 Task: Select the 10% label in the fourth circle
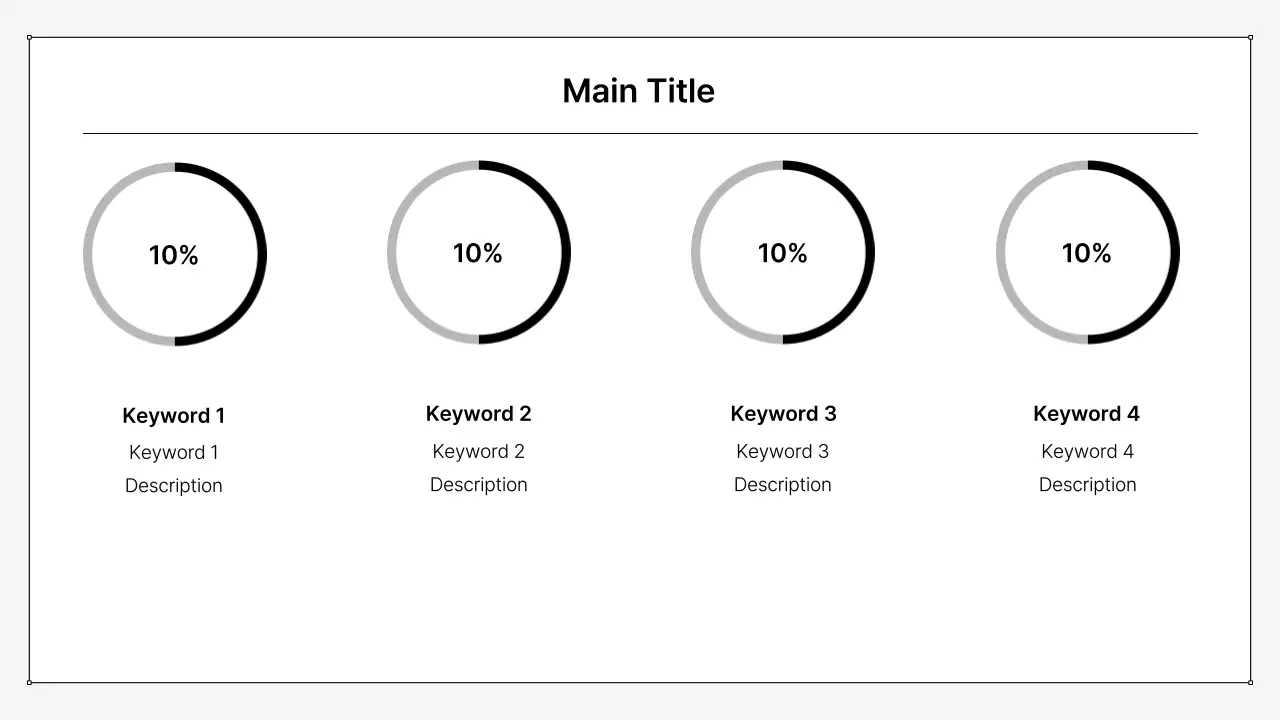[1087, 253]
